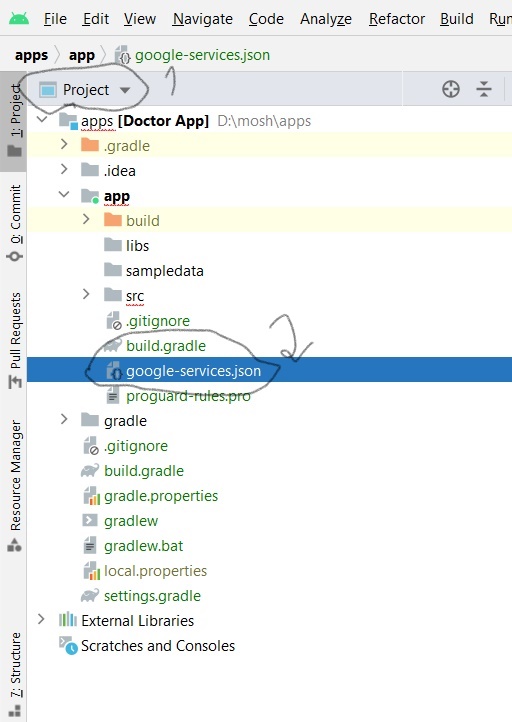Select proguard-rules.pro file name
Screen dimensions: 512x722
click(x=188, y=396)
